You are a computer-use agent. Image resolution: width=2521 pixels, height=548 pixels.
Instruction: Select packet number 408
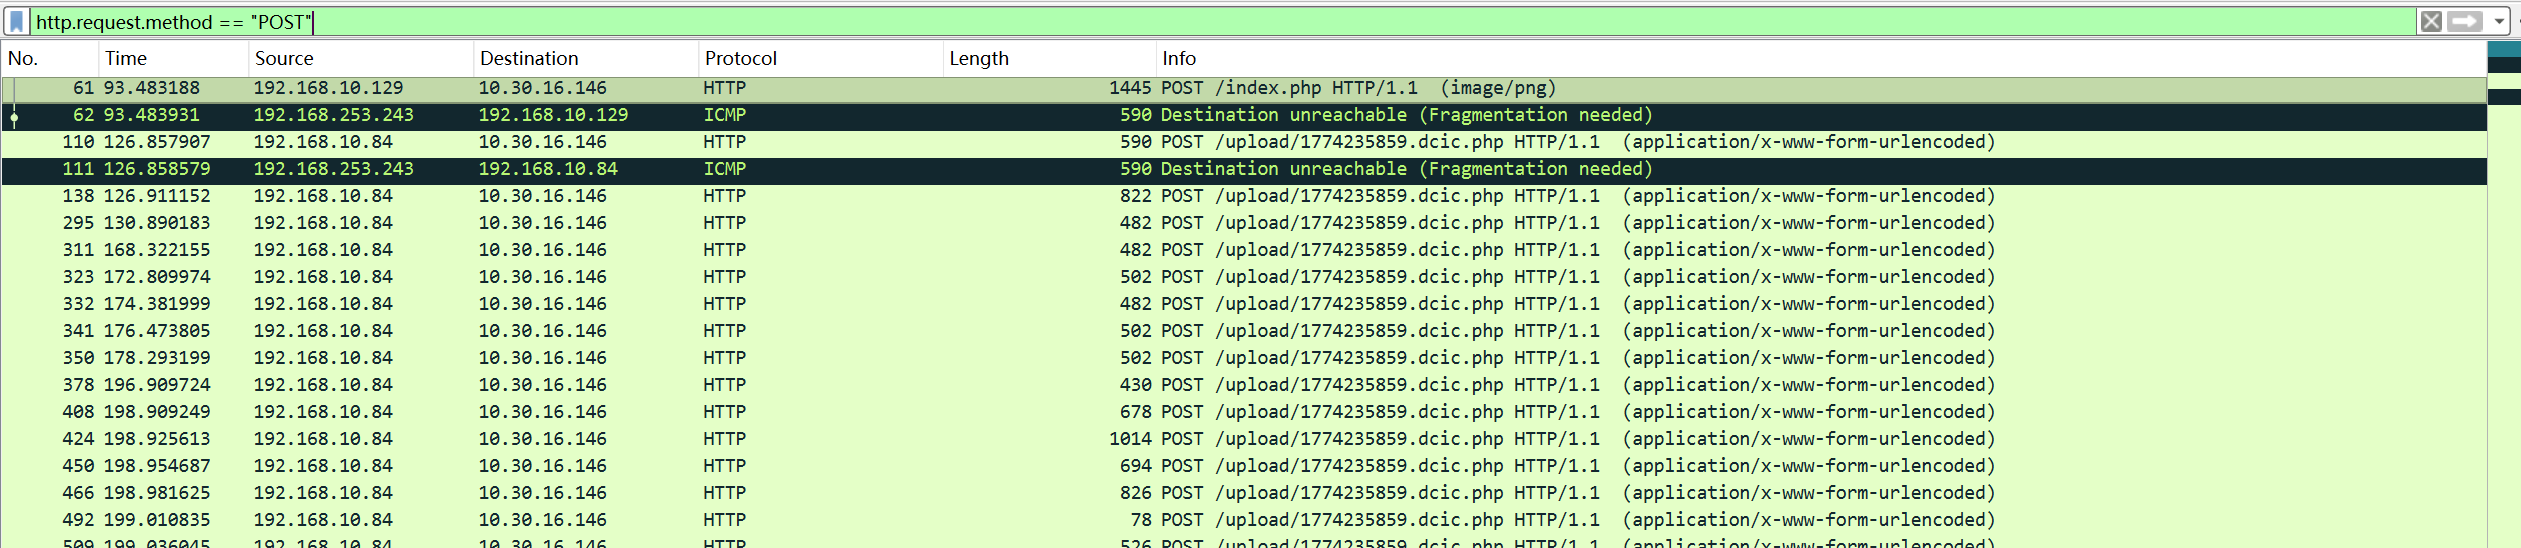pos(1244,412)
